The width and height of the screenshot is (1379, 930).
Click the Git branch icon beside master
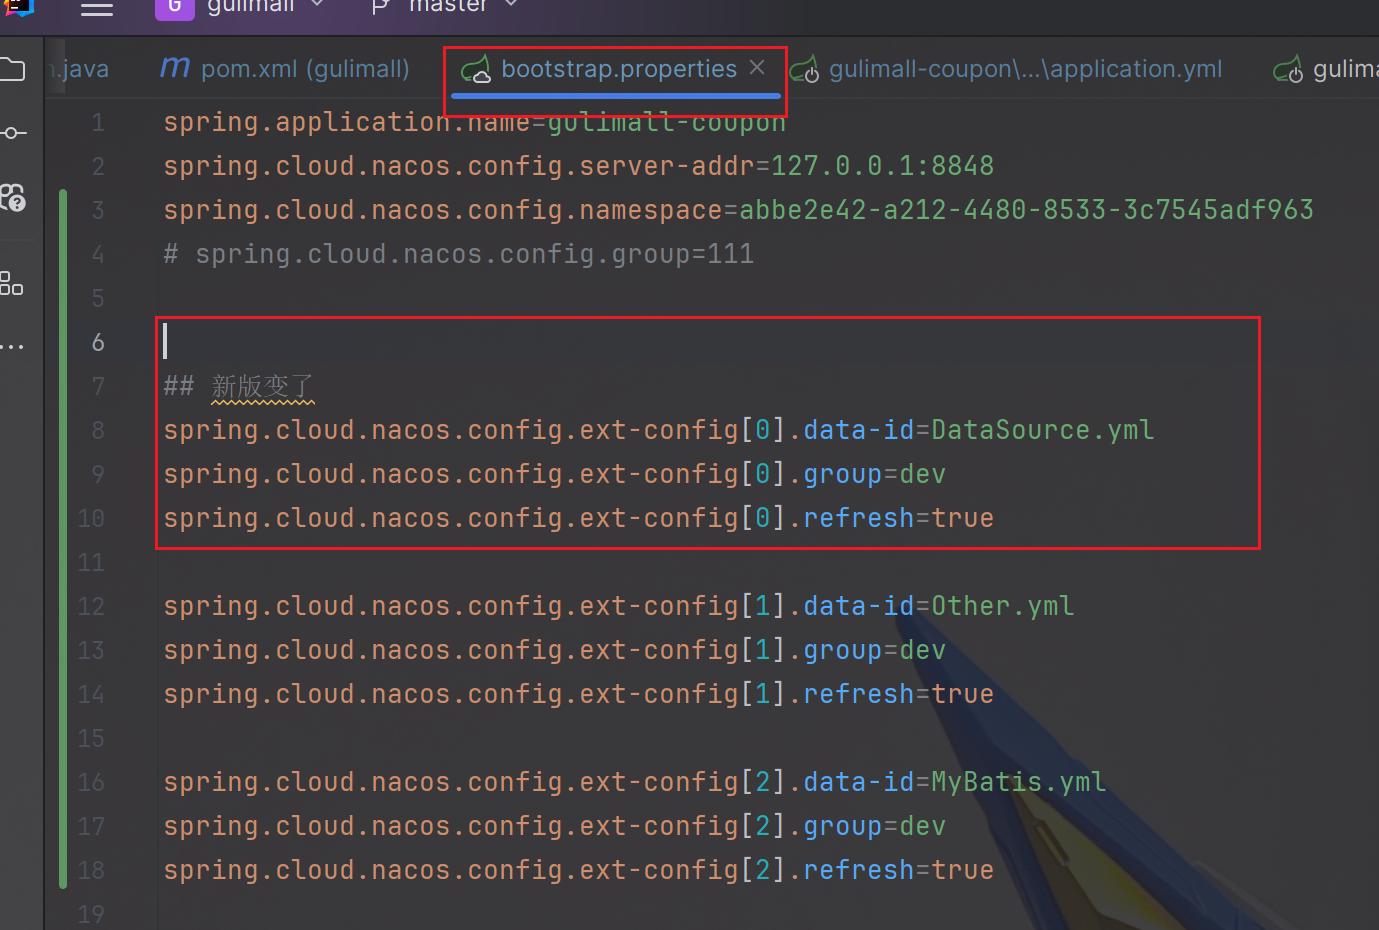[x=381, y=7]
